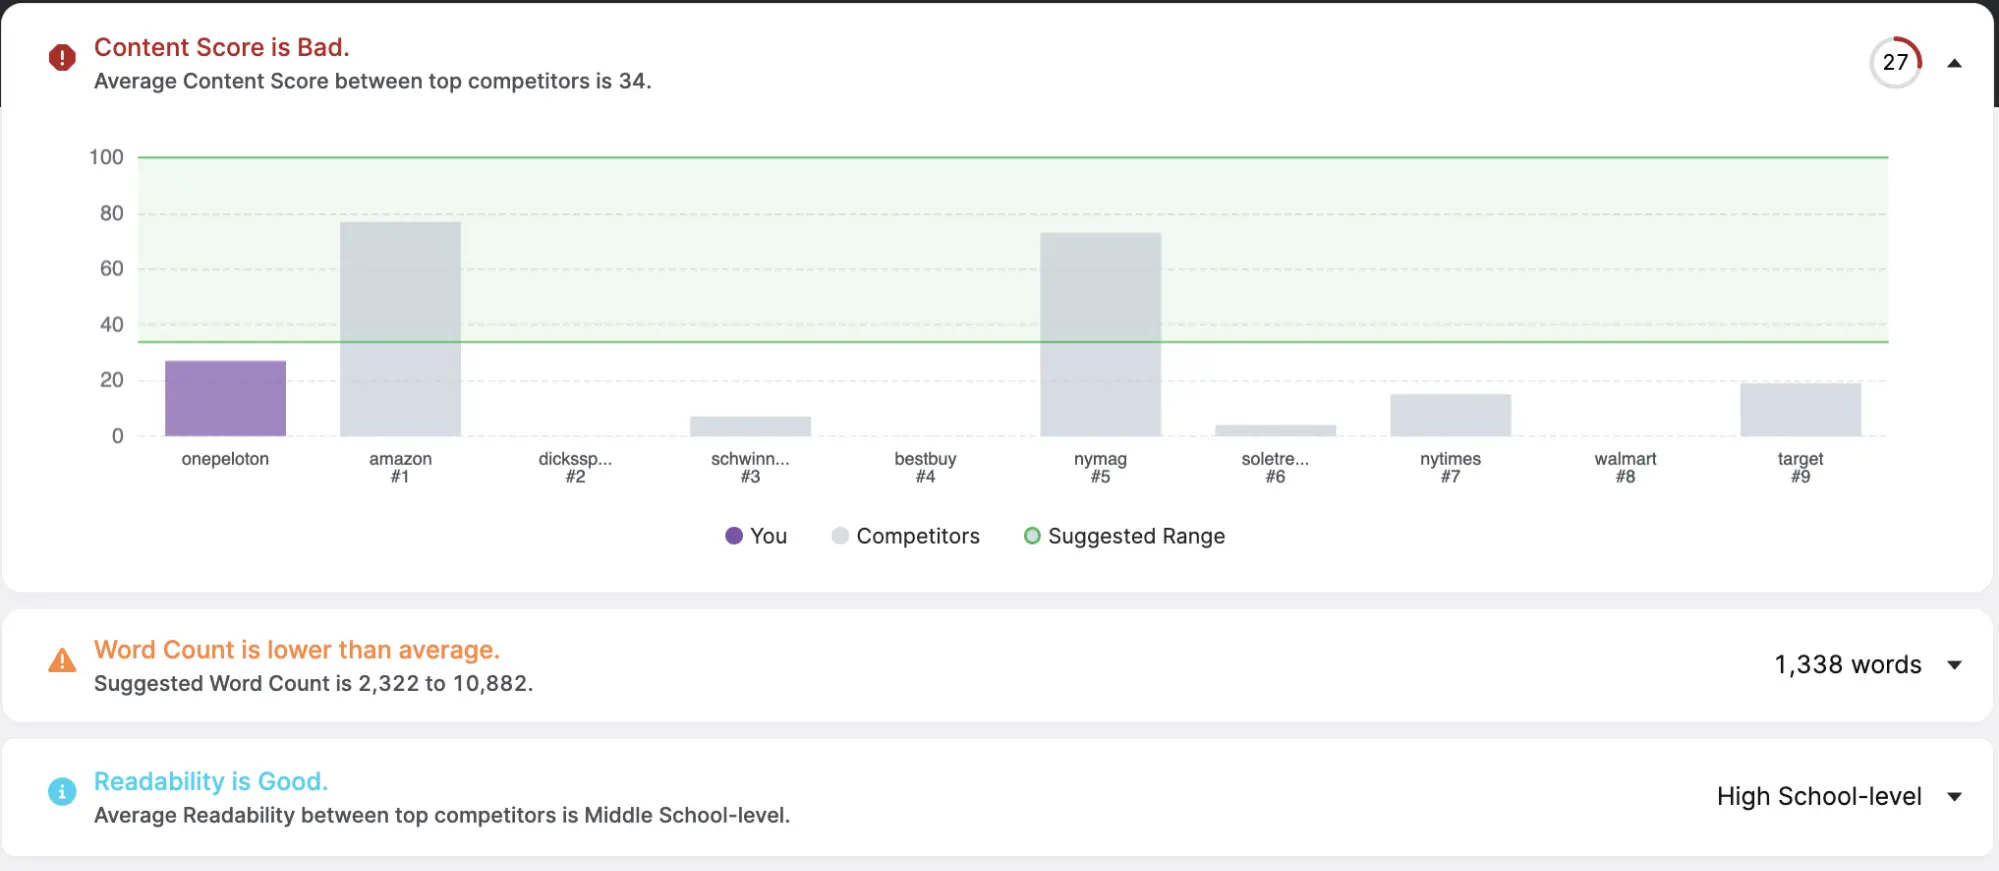Toggle the Competitors legend entry
Viewport: 1999px width, 871px height.
906,536
